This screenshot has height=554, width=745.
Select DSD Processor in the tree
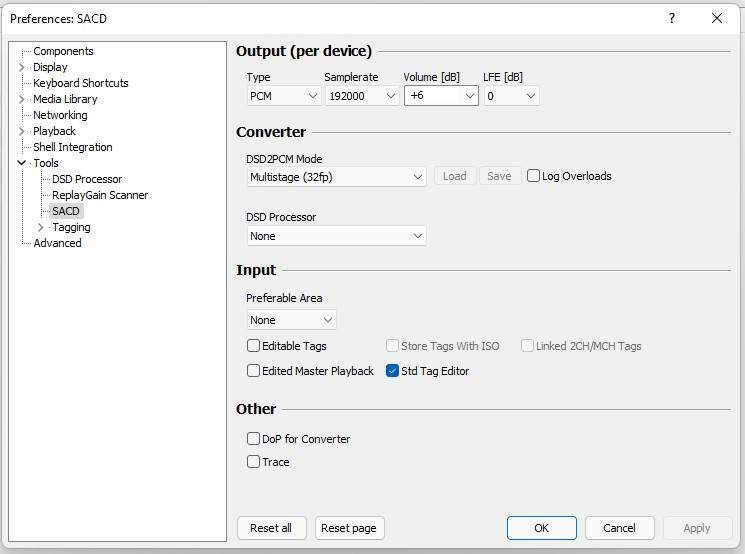click(x=87, y=179)
